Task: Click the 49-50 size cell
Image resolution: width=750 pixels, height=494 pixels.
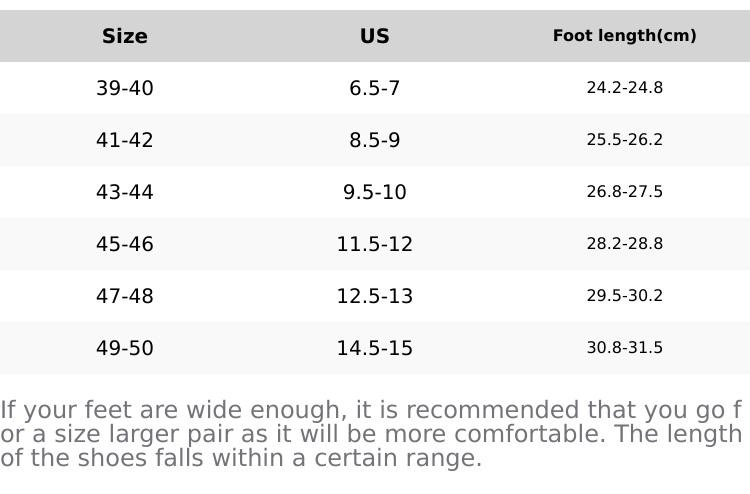Action: 125,348
